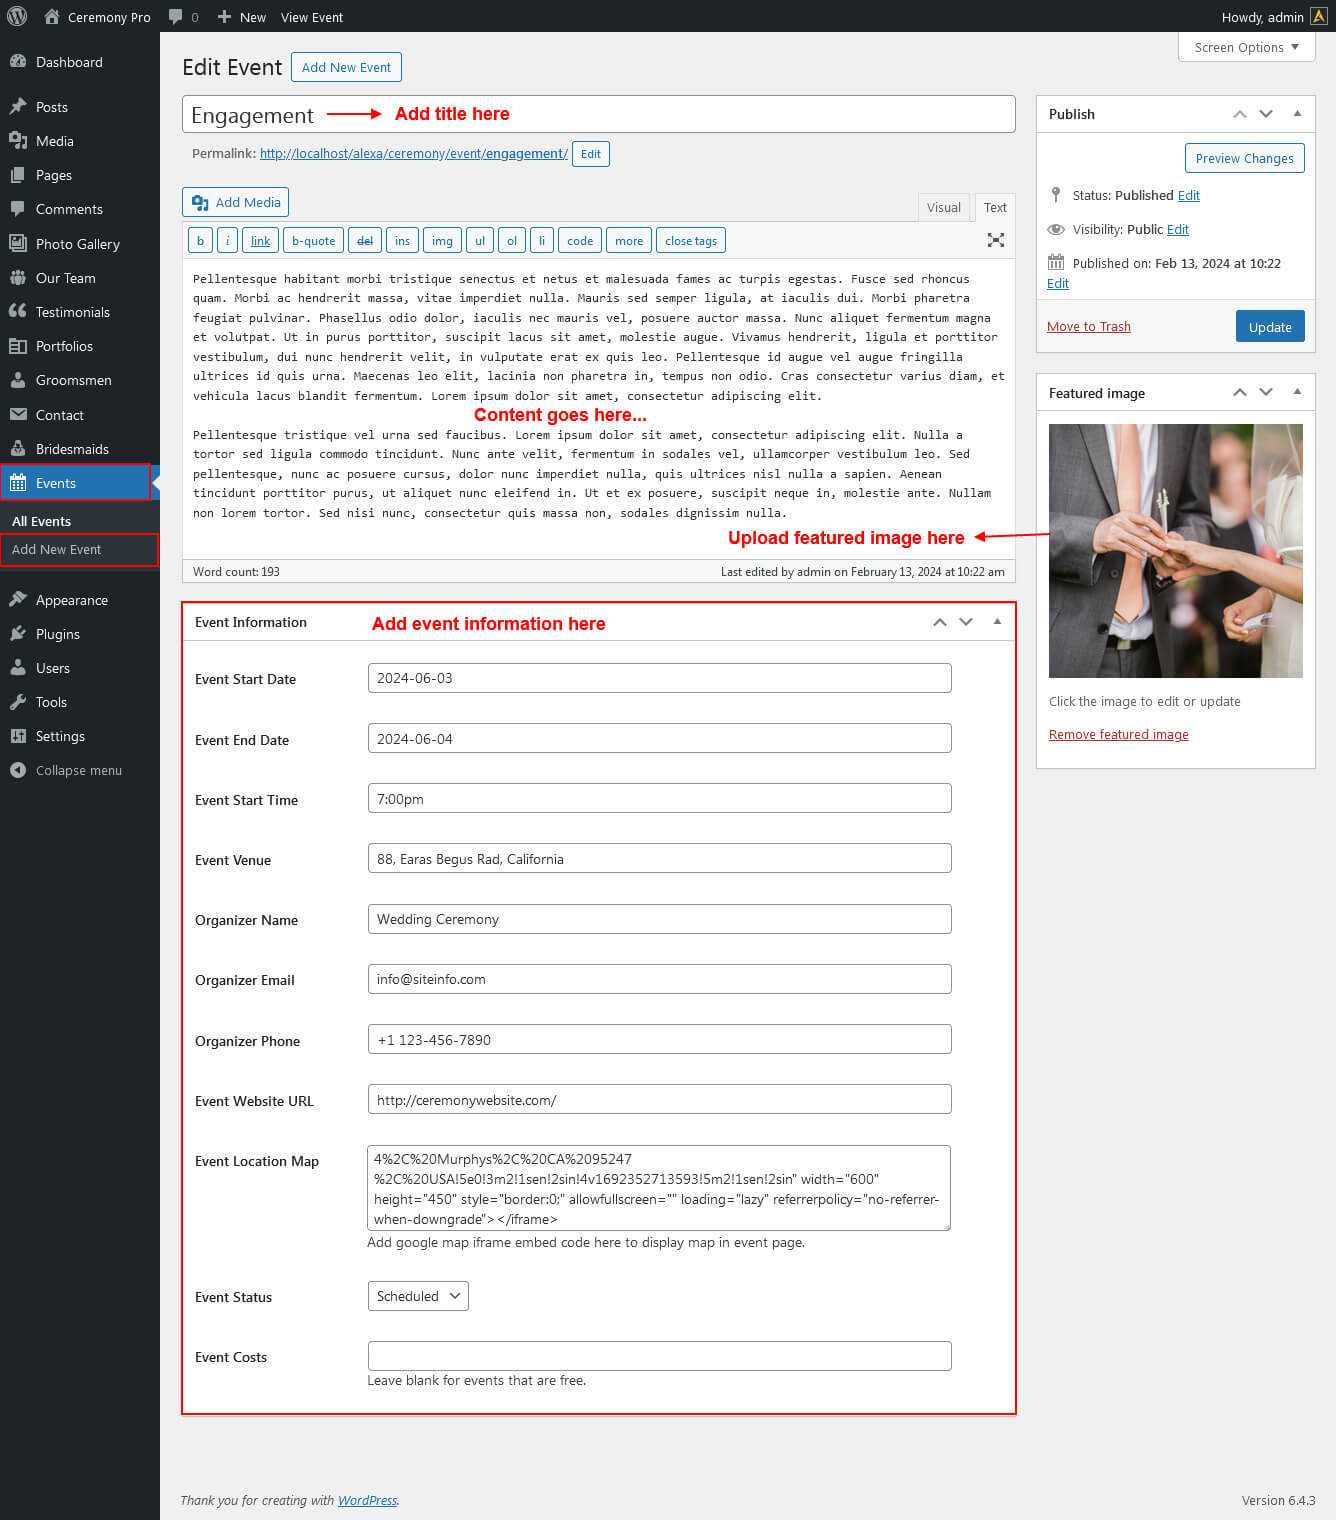Open All Events submenu item

42,521
